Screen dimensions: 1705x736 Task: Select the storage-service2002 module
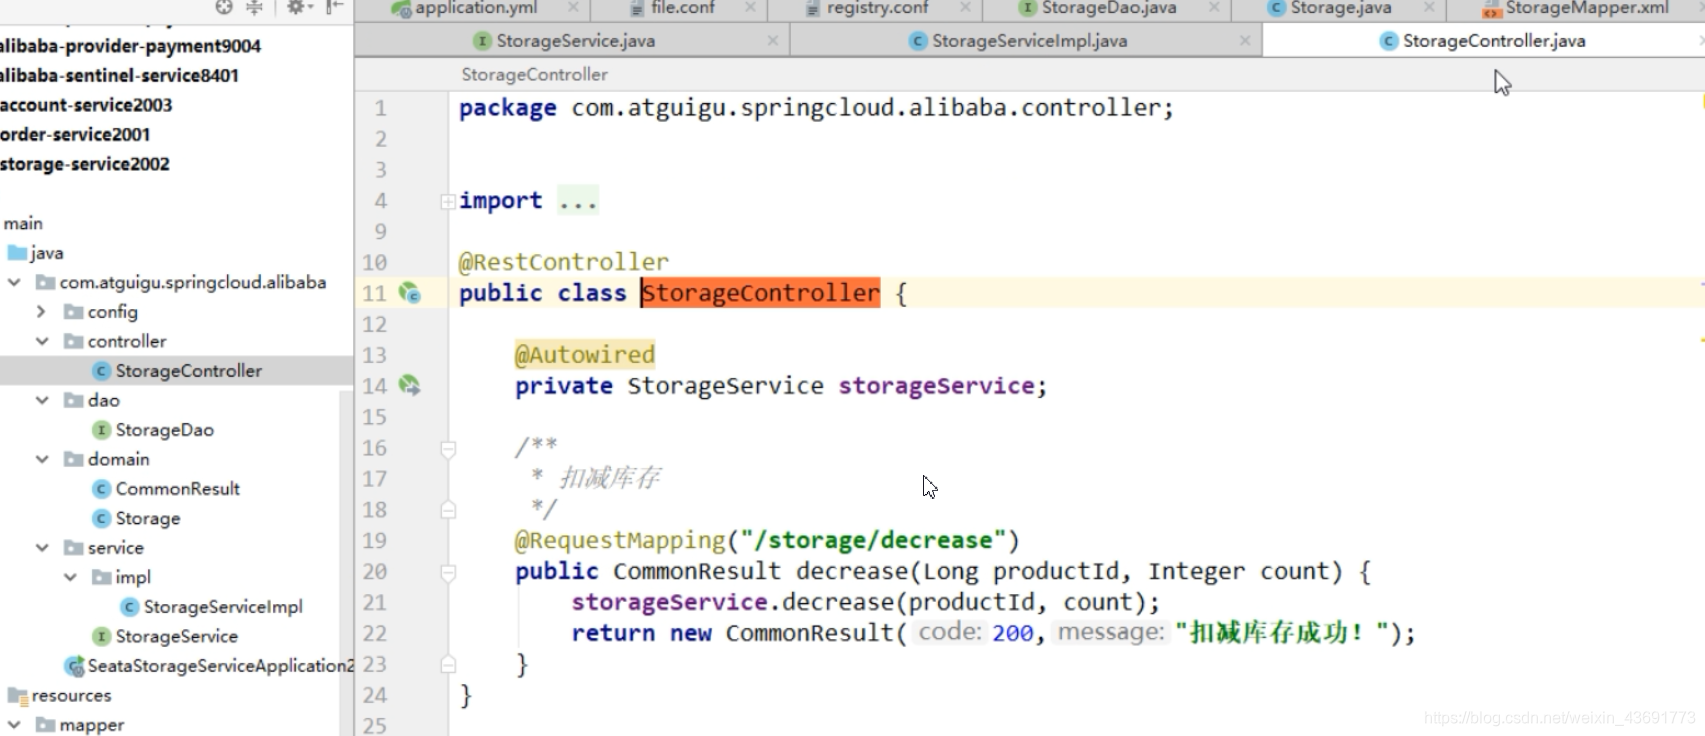tap(85, 164)
